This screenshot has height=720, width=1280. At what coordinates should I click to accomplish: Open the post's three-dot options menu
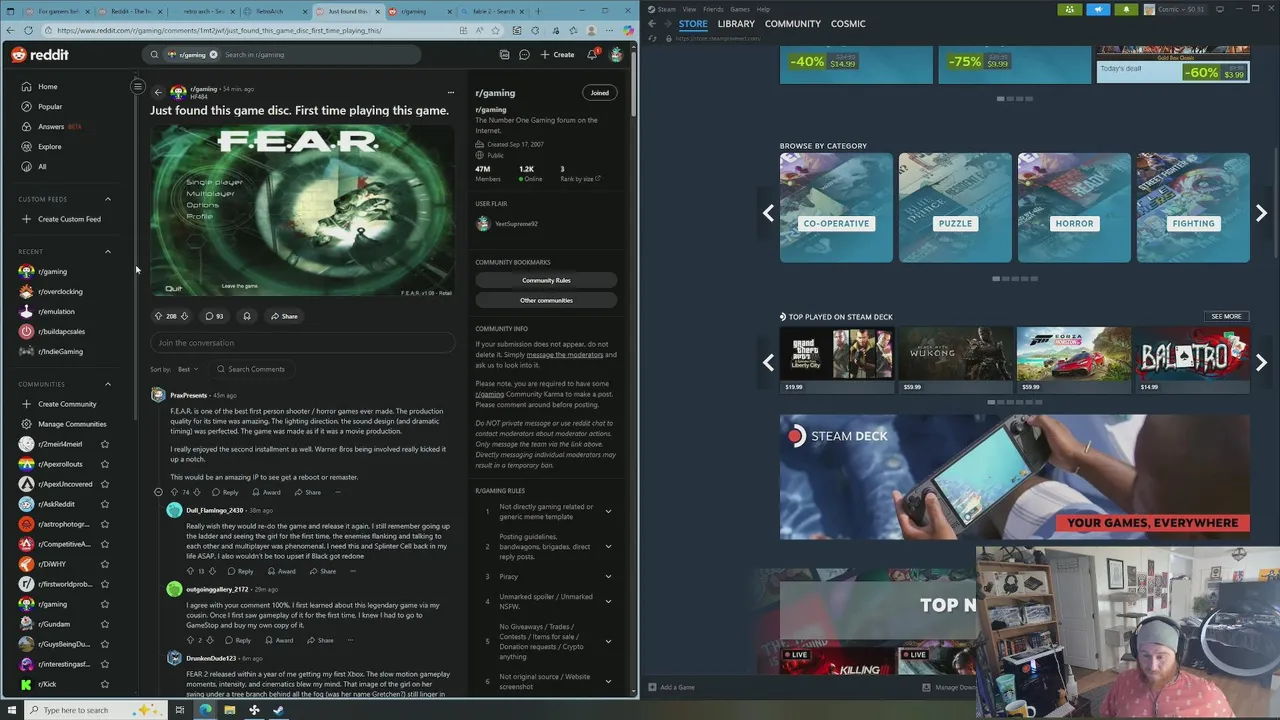[x=450, y=92]
